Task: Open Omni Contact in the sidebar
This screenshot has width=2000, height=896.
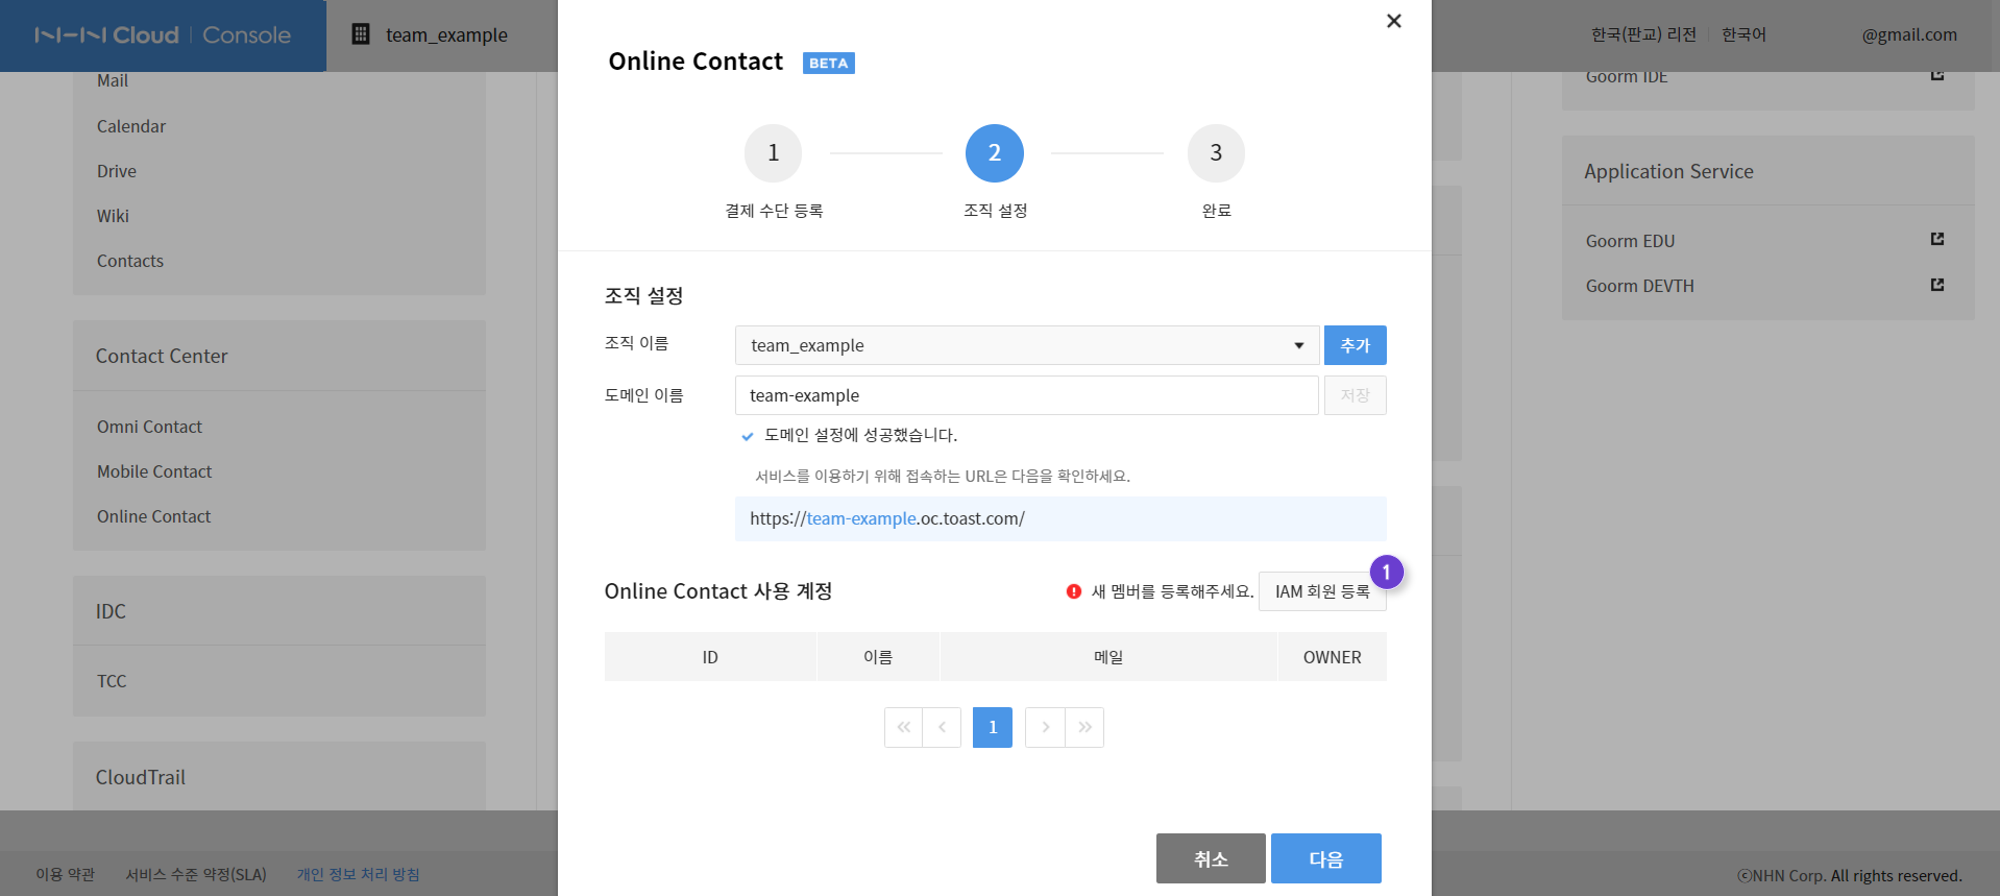Action: [x=149, y=427]
